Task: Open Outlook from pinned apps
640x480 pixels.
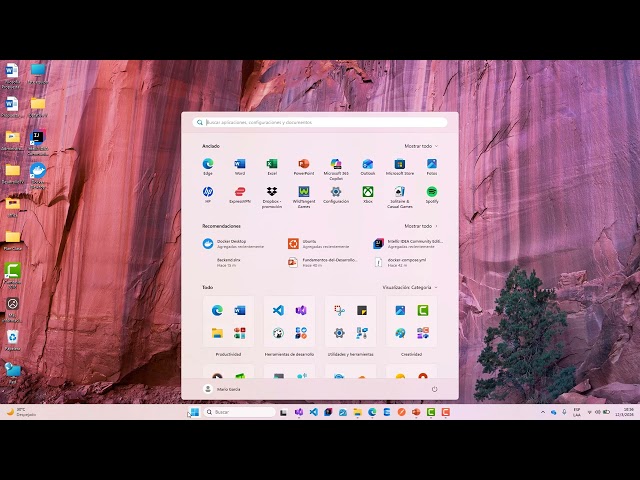Action: tap(368, 167)
